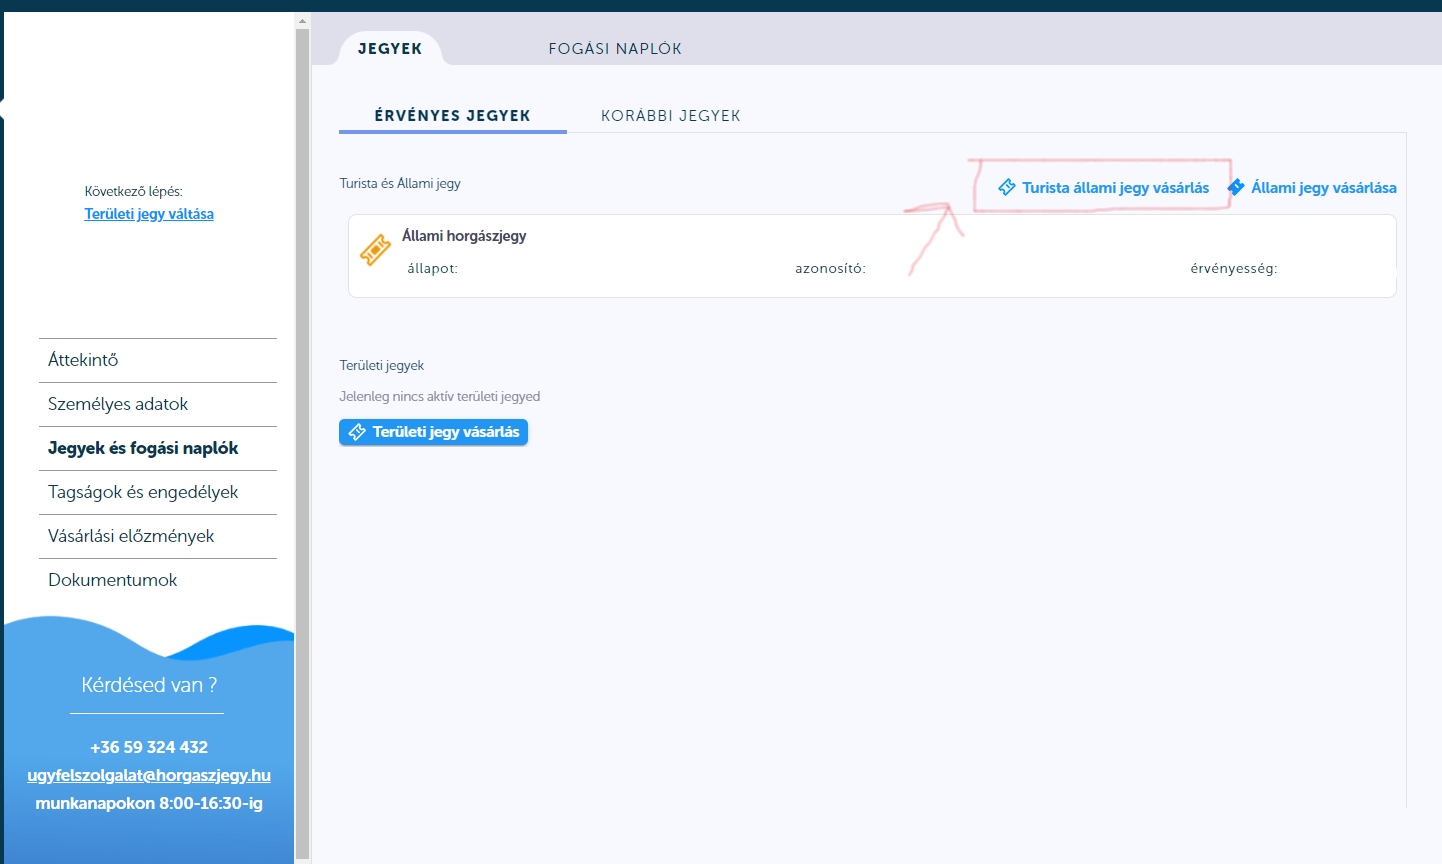Screen dimensions: 1442x864
Task: Open Tagságok és engedélyek in the sidebar
Action: coord(158,492)
